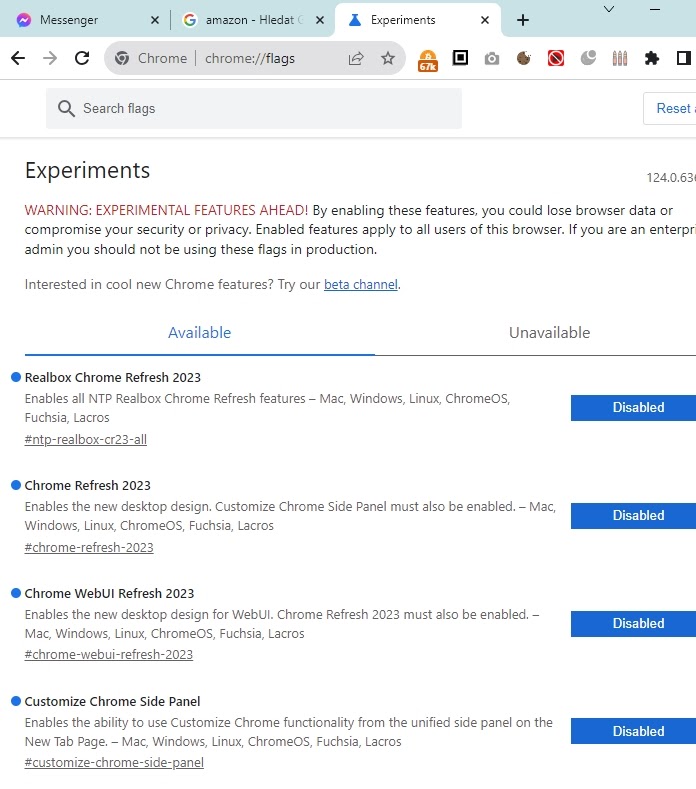
Task: Open the beta channel link
Action: (x=360, y=285)
